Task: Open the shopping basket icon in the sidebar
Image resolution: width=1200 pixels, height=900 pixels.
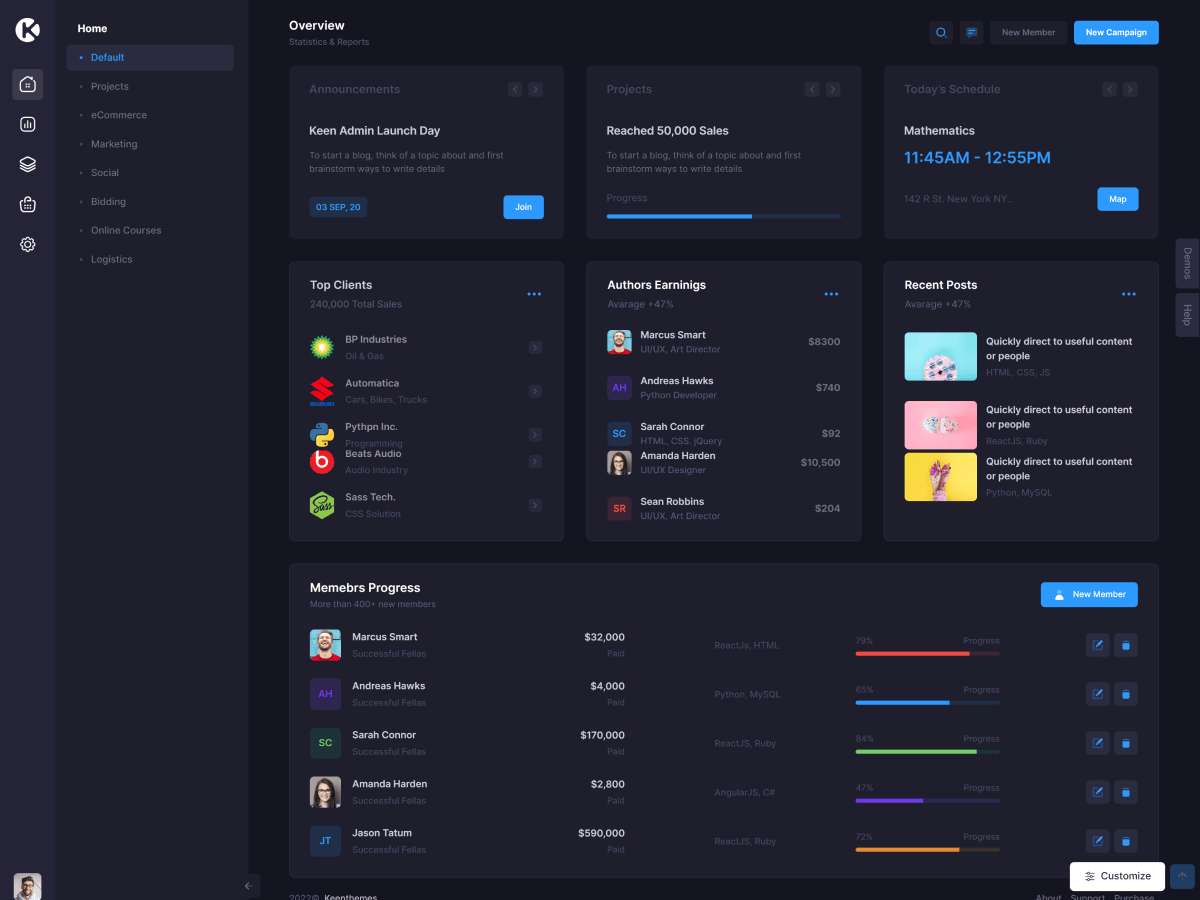Action: [x=28, y=204]
